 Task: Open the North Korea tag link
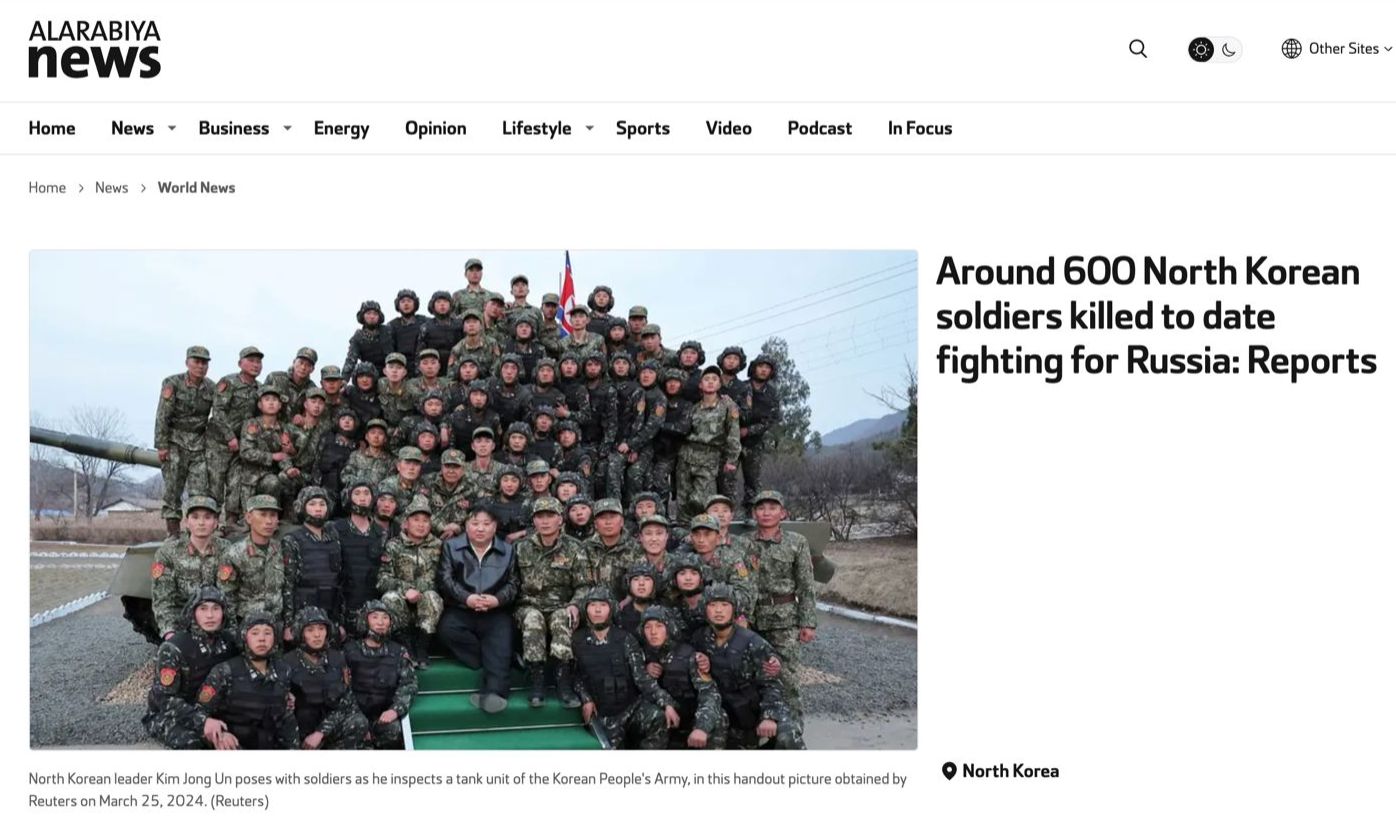pyautogui.click(x=1010, y=771)
